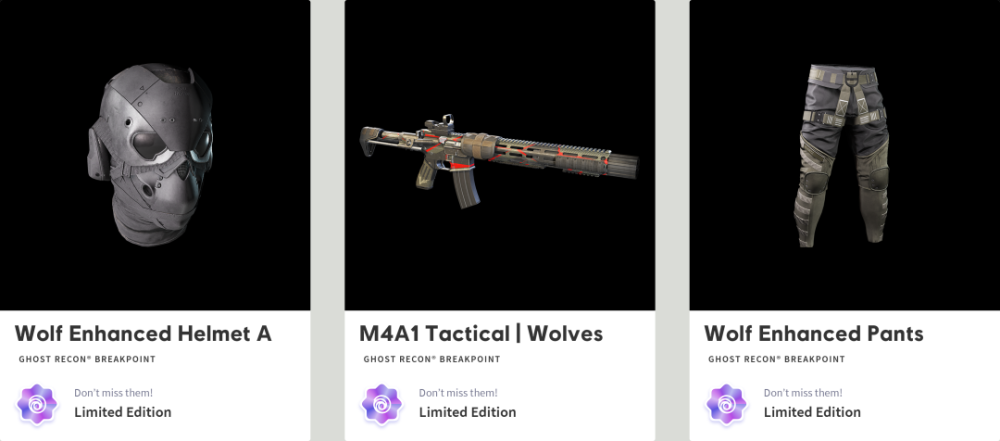The image size is (1000, 441).
Task: Open the Wolf Enhanced Pants image
Action: point(841,155)
